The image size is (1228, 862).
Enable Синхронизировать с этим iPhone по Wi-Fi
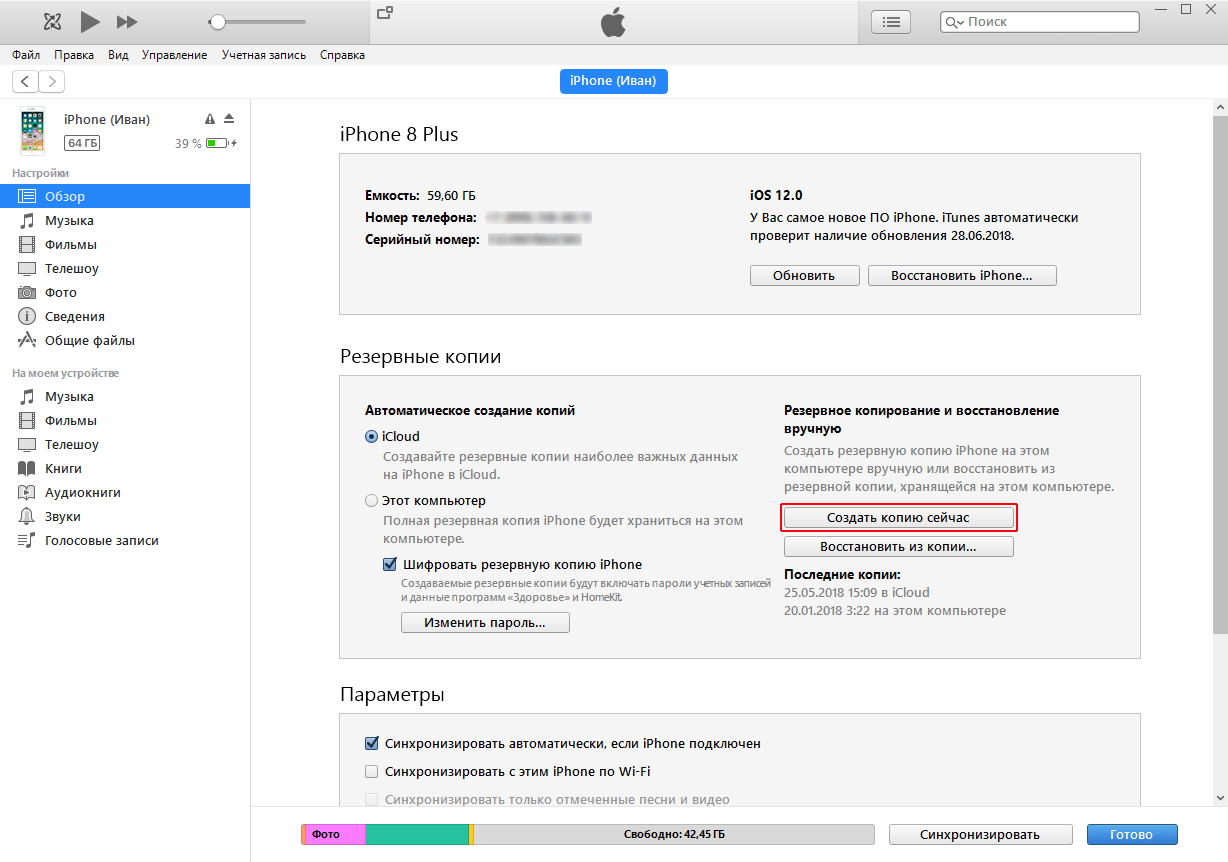click(372, 771)
